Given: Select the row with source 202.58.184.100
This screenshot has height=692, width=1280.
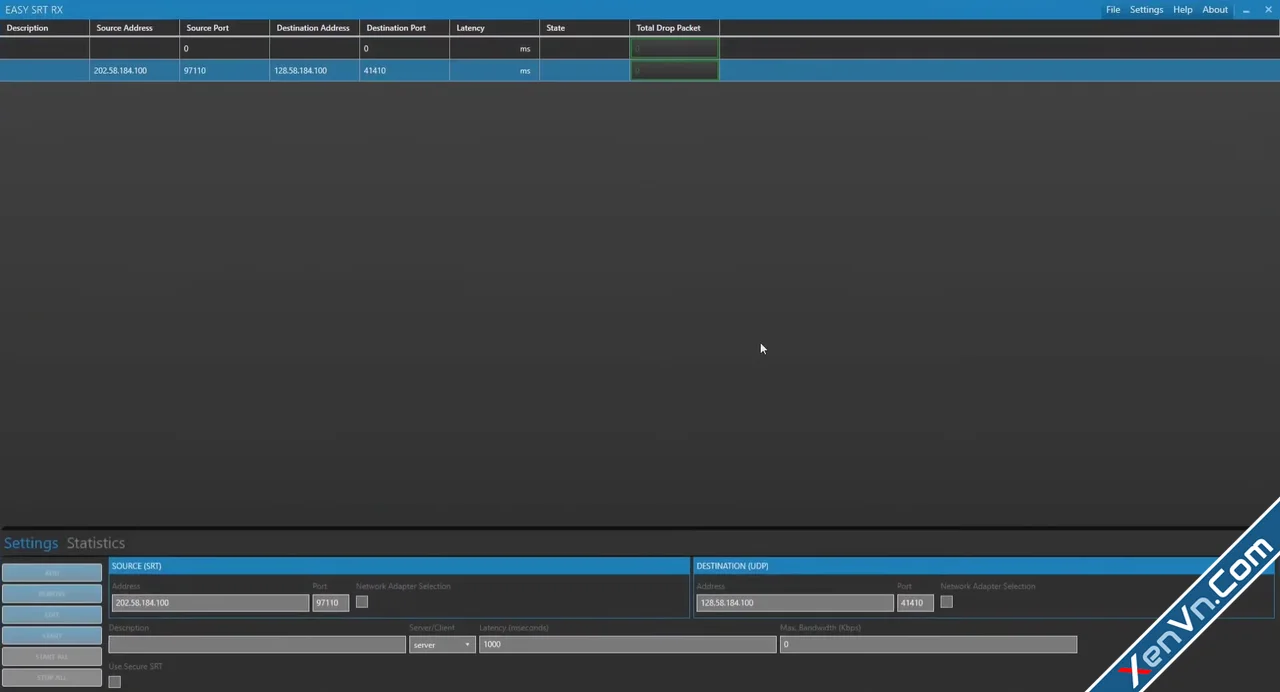Looking at the screenshot, I should tap(640, 70).
